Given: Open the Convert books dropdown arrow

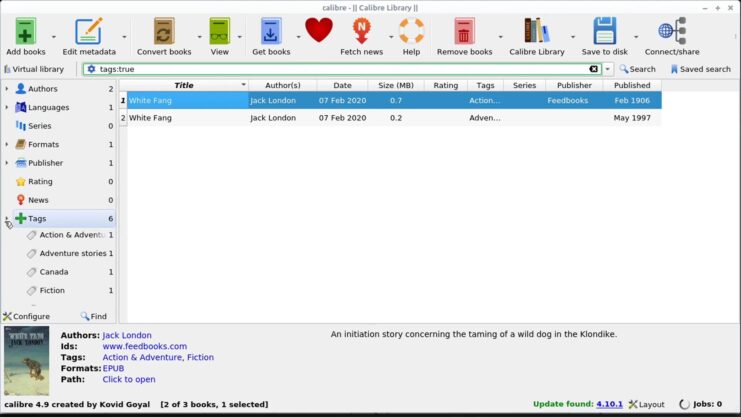Looking at the screenshot, I should [199, 37].
